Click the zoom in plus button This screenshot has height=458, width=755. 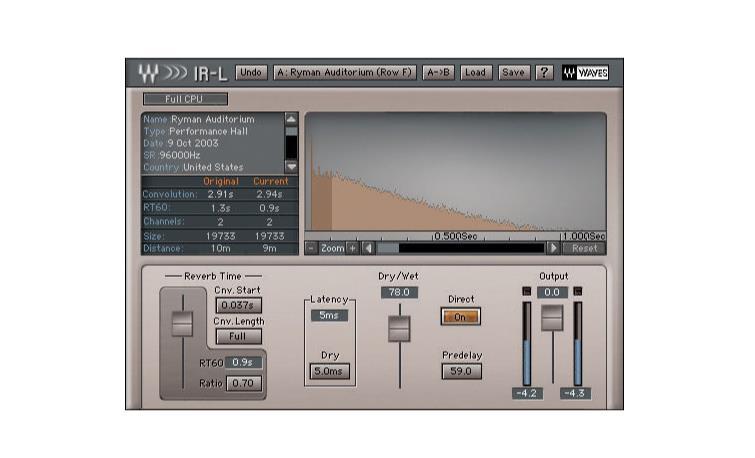click(352, 248)
